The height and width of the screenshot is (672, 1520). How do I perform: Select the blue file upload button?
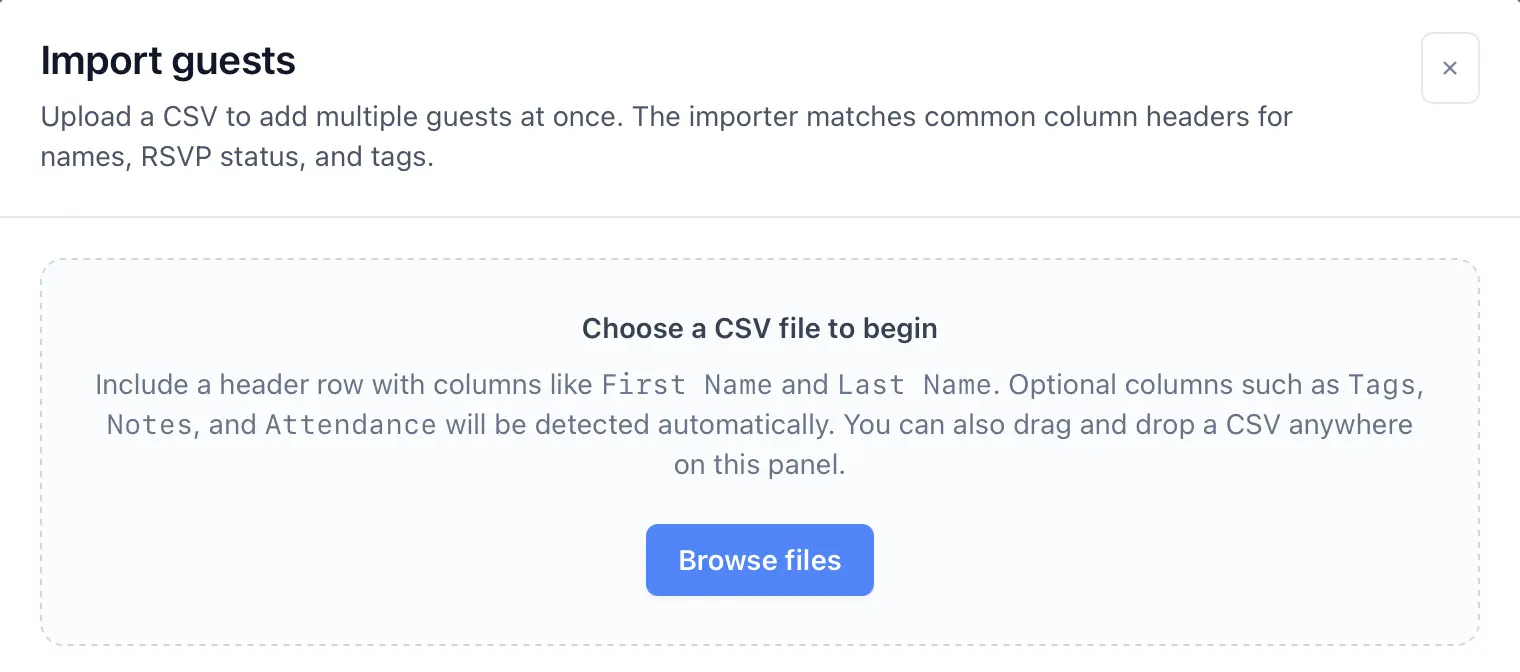coord(759,560)
